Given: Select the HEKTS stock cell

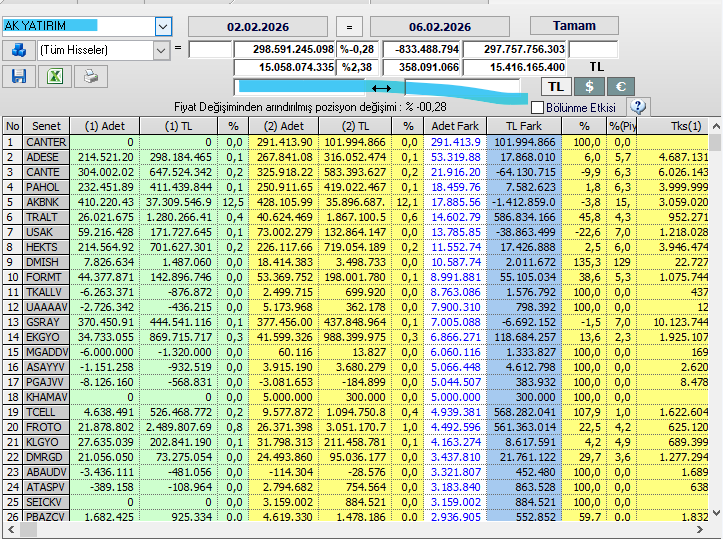Looking at the screenshot, I should [x=46, y=247].
